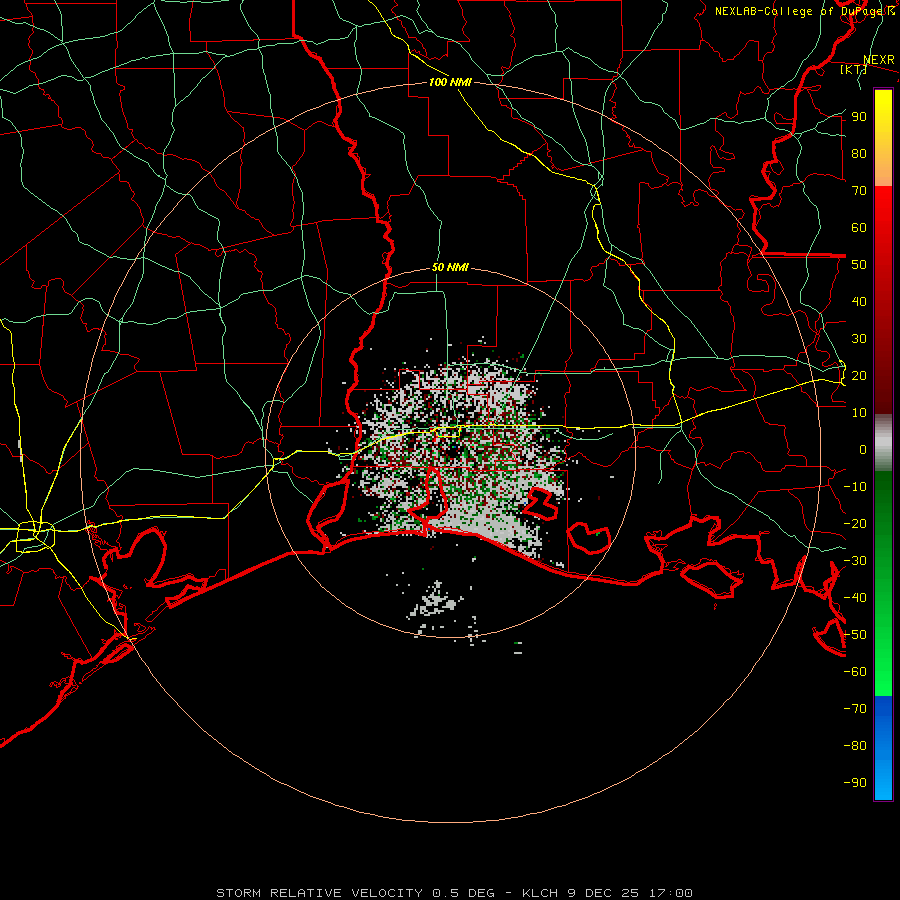Viewport: 900px width, 900px height.
Task: Click the offshore gray radar echo cluster
Action: pyautogui.click(x=435, y=601)
